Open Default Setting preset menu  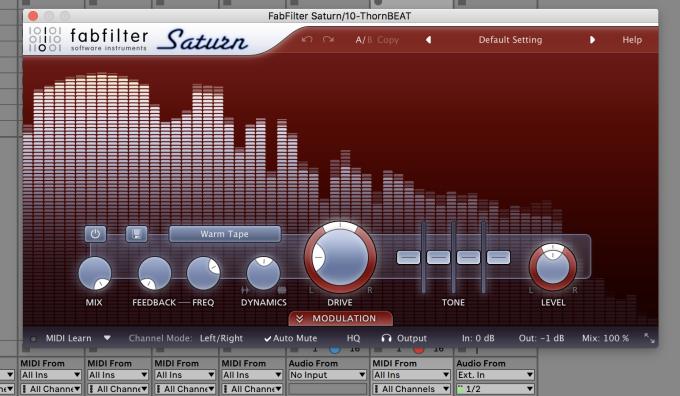[510, 40]
